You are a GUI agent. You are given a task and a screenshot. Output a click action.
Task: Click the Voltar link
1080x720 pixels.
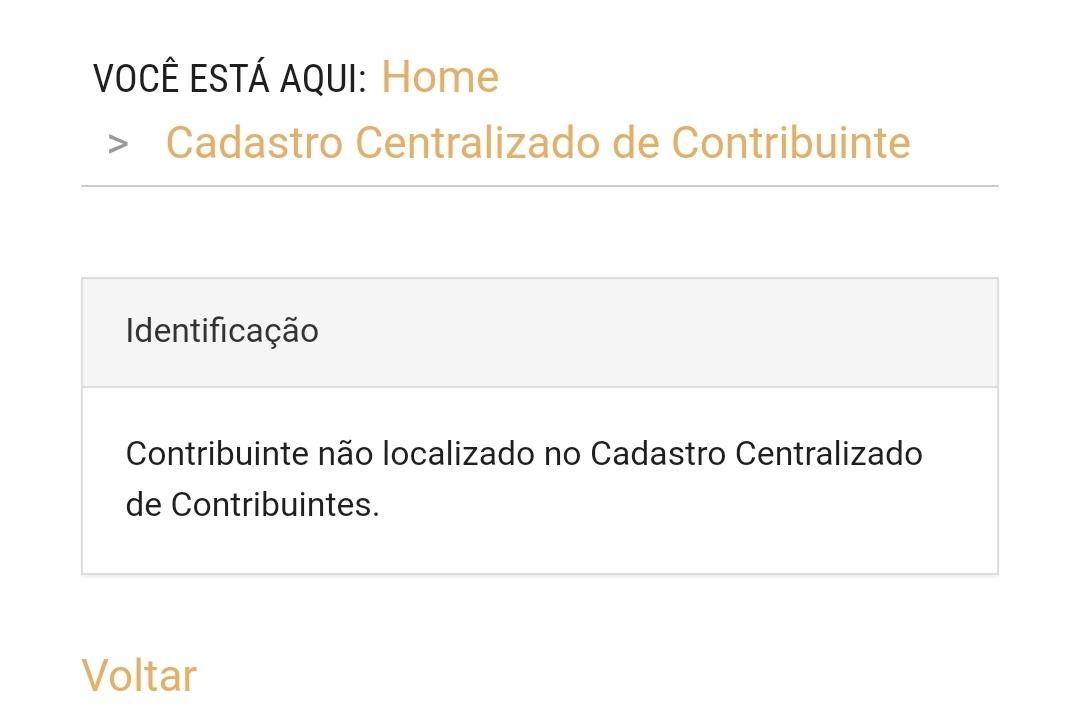click(139, 675)
